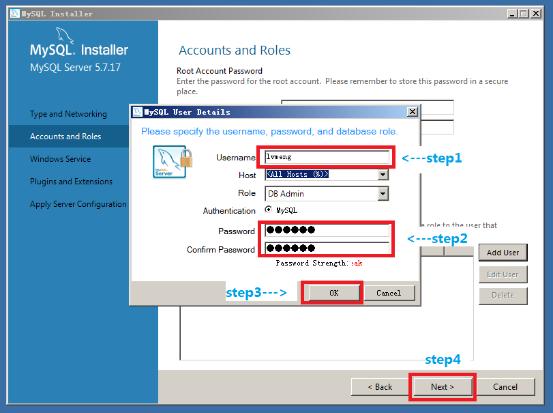Open the Host dropdown arrow
Screen dimensions: 553x413
click(x=383, y=174)
